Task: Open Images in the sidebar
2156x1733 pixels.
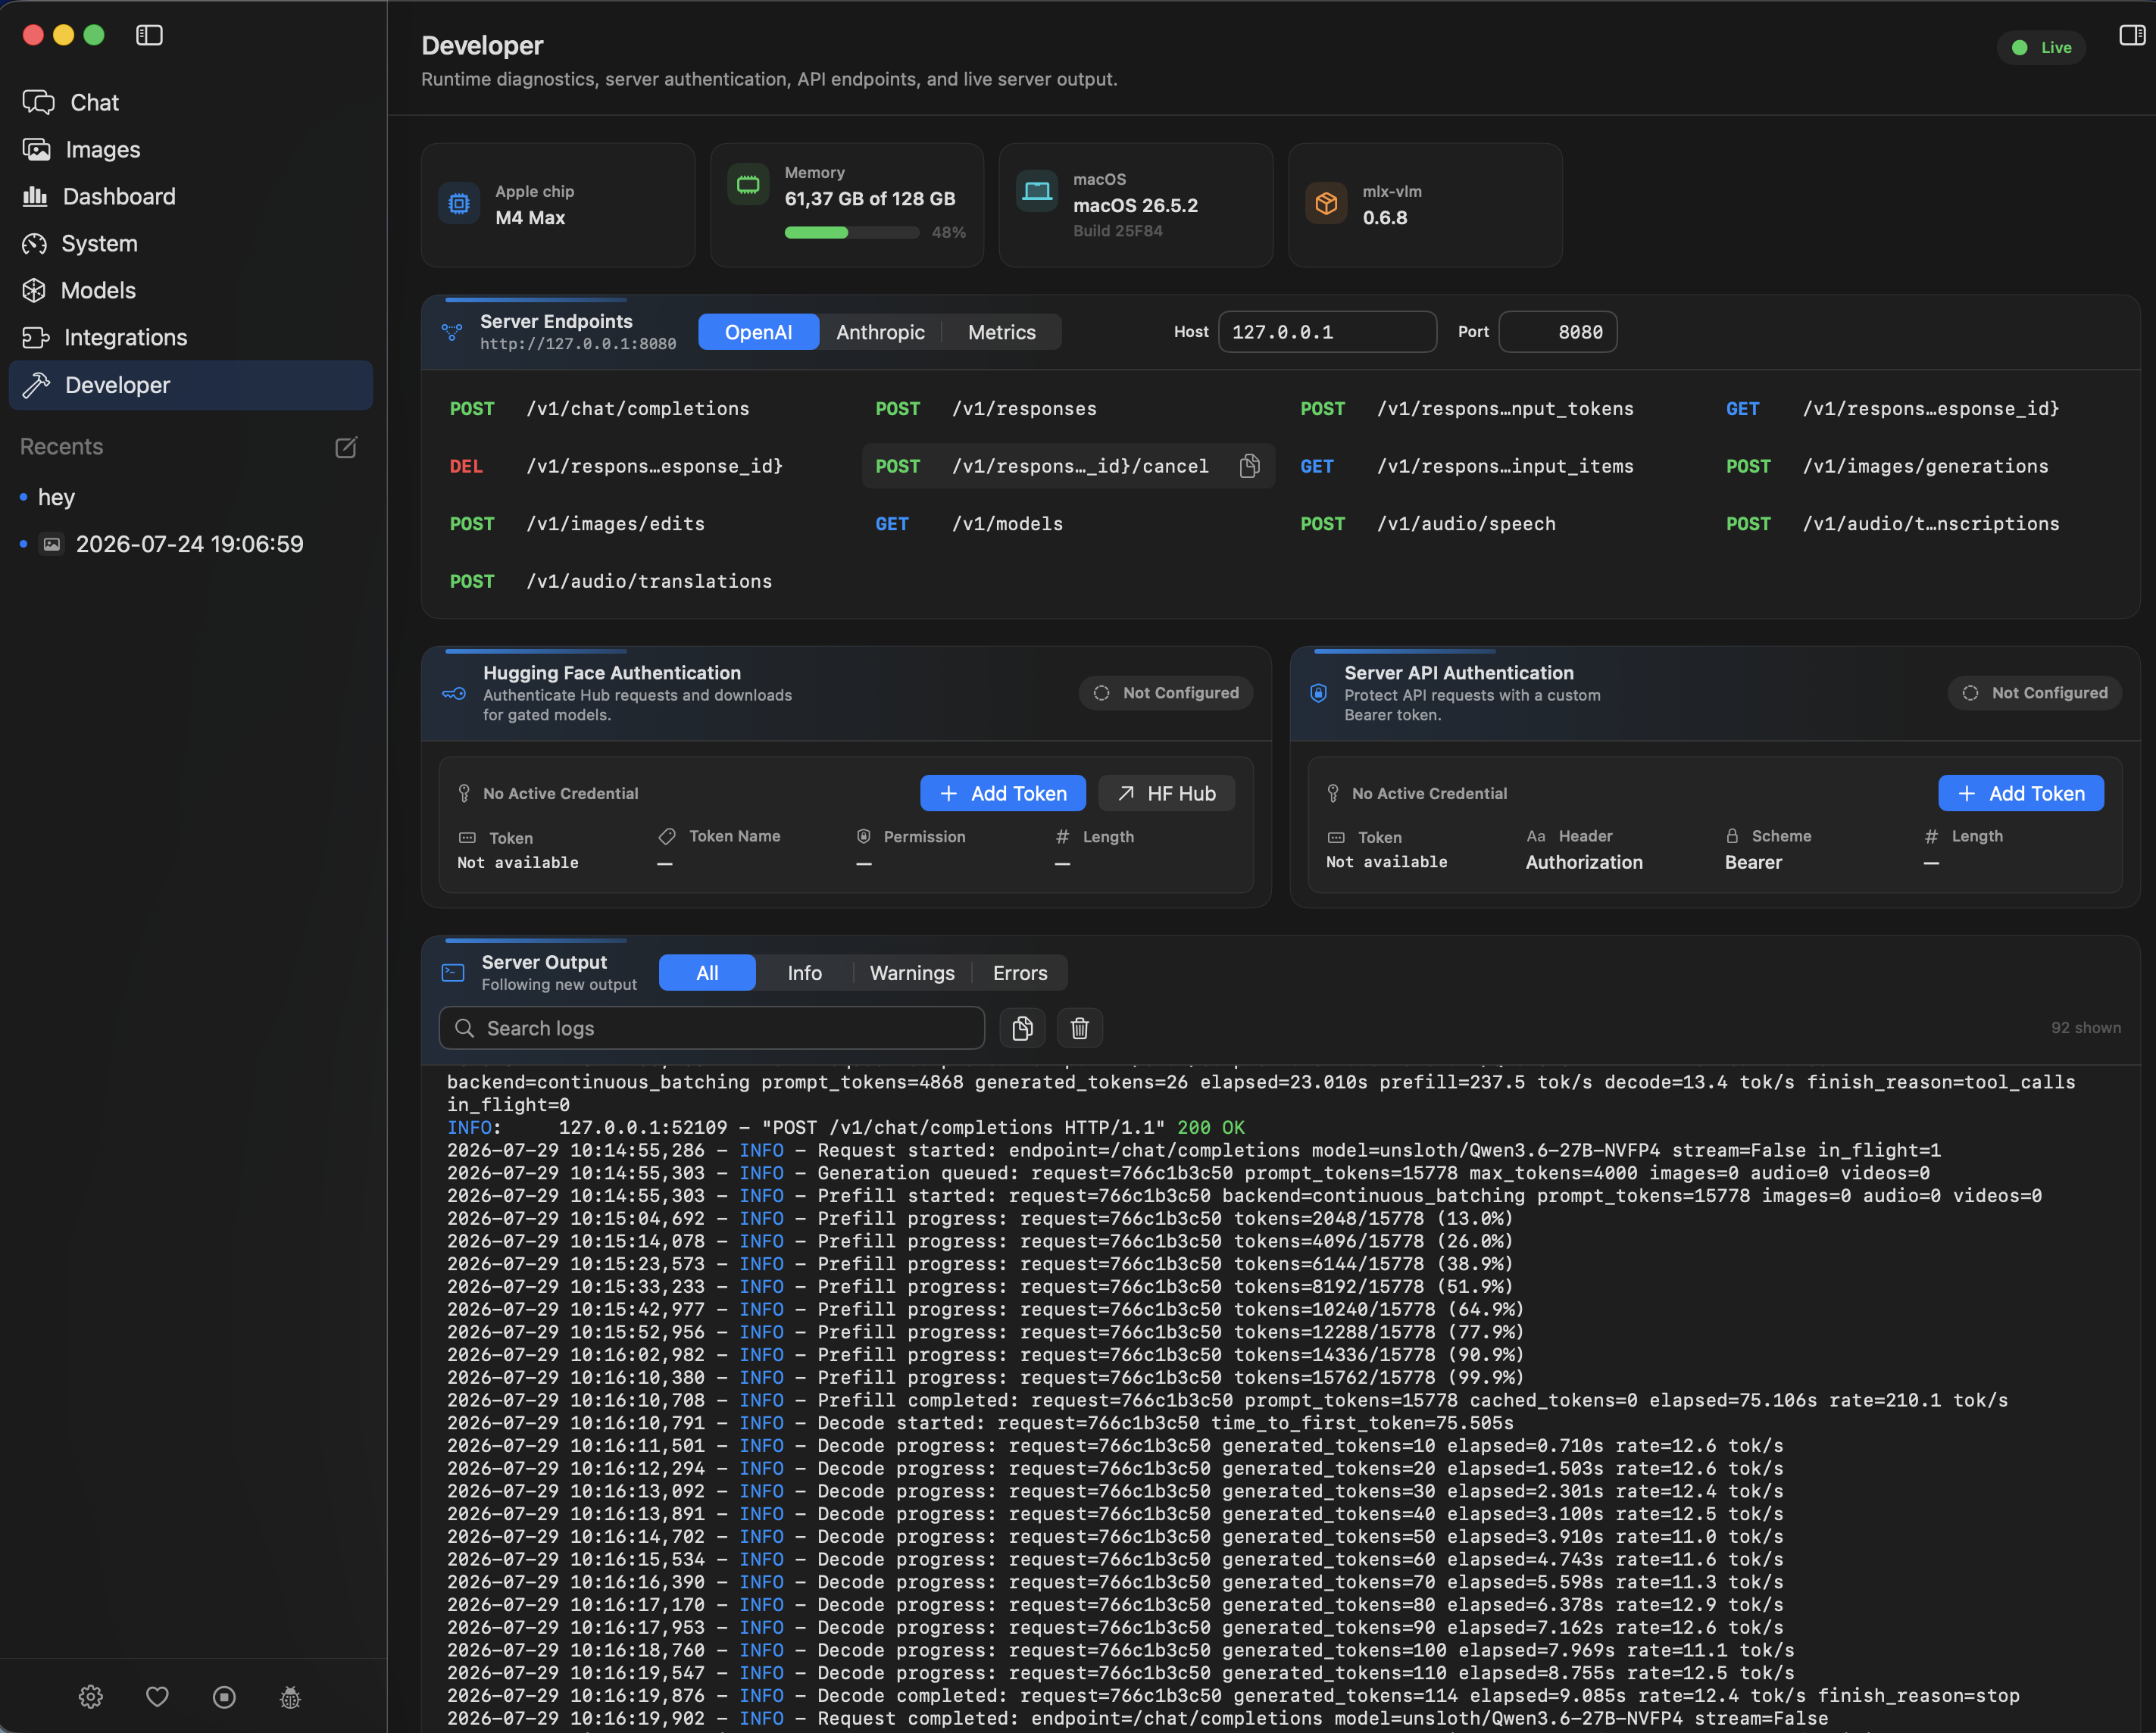Action: [190, 149]
